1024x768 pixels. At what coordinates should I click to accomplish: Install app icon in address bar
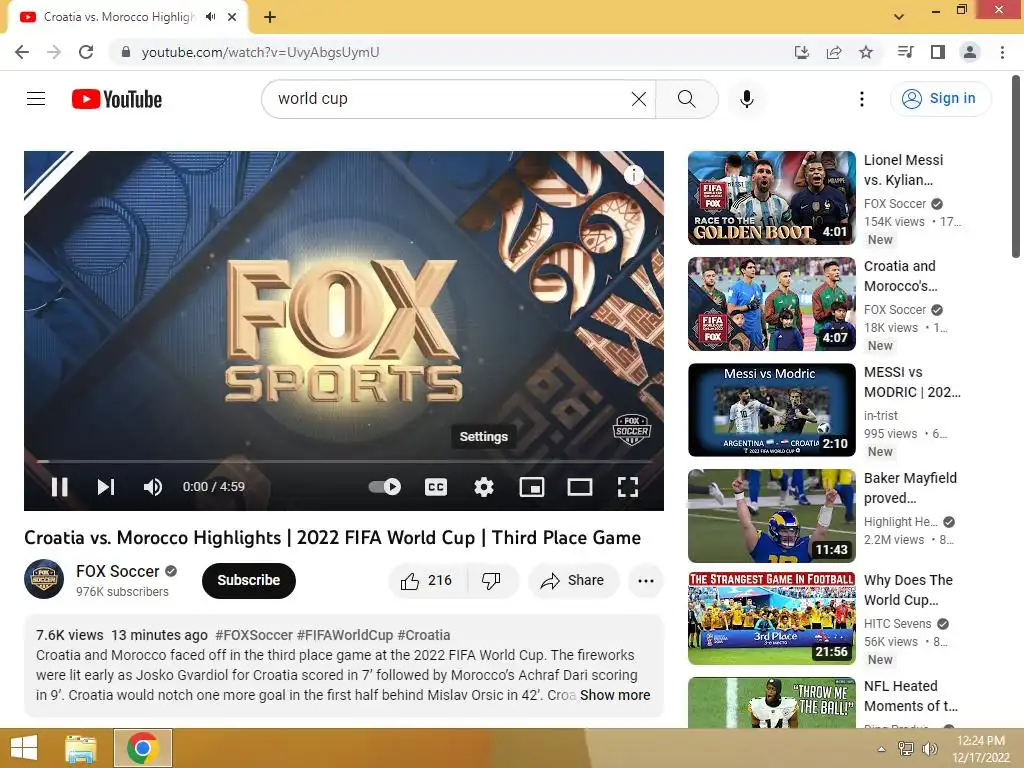click(x=802, y=52)
